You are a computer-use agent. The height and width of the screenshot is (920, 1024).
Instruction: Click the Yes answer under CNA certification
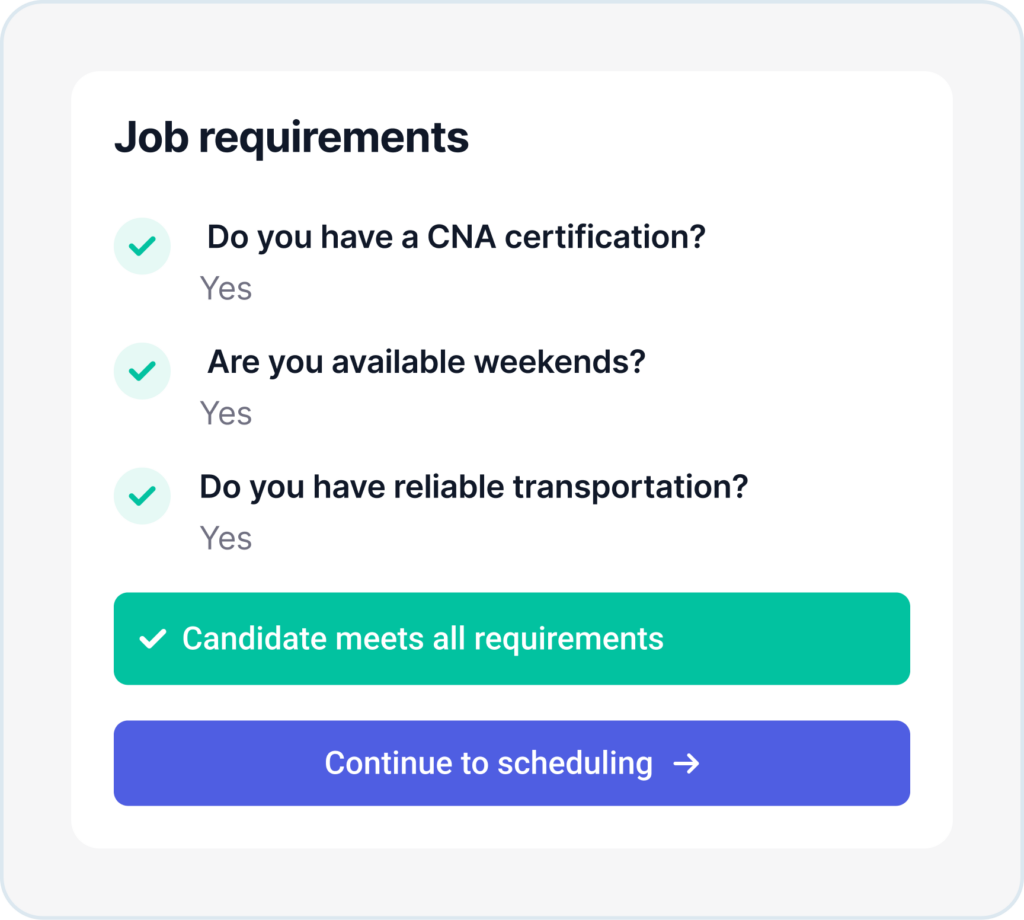(226, 289)
